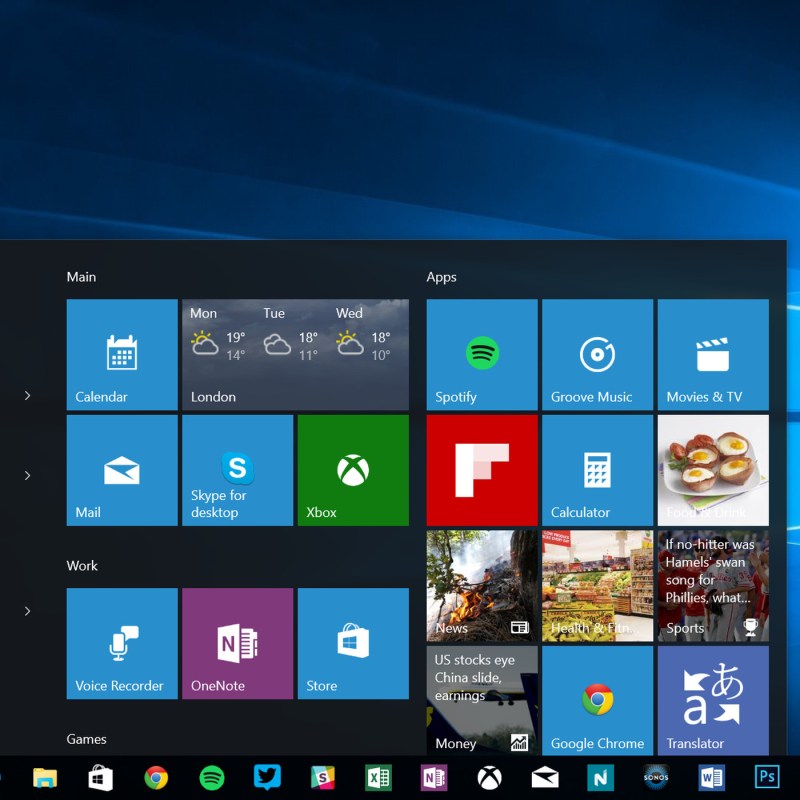Open the Food & Drink live tile
Image resolution: width=800 pixels, height=800 pixels.
(713, 470)
